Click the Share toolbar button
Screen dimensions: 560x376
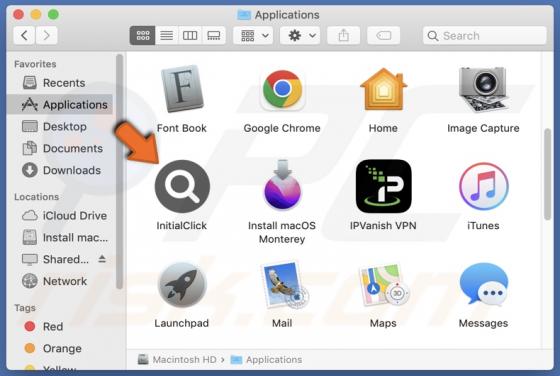344,35
